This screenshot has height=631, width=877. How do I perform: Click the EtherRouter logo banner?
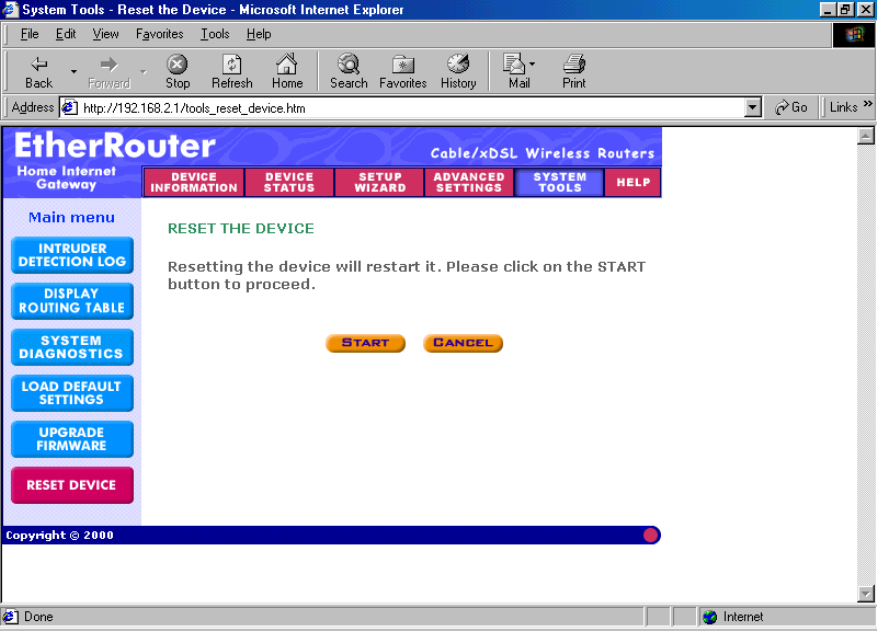pyautogui.click(x=115, y=145)
